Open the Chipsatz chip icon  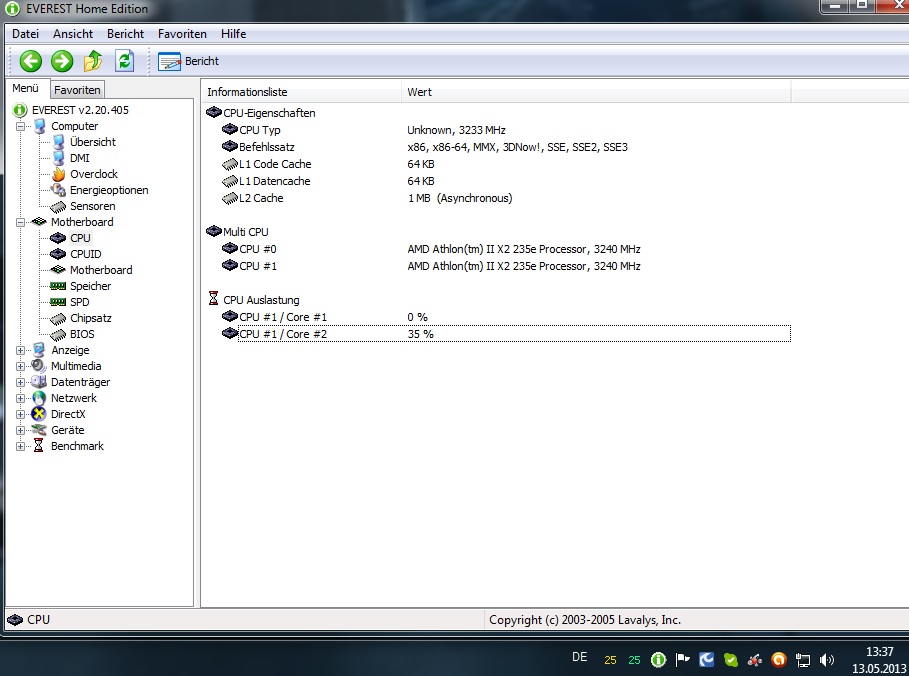click(58, 318)
